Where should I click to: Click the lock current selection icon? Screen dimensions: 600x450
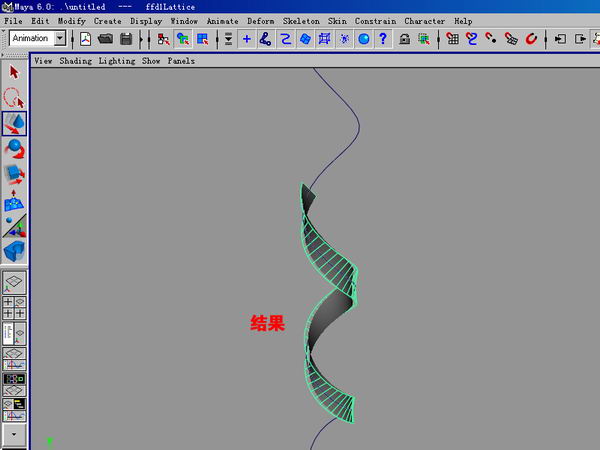[x=404, y=39]
